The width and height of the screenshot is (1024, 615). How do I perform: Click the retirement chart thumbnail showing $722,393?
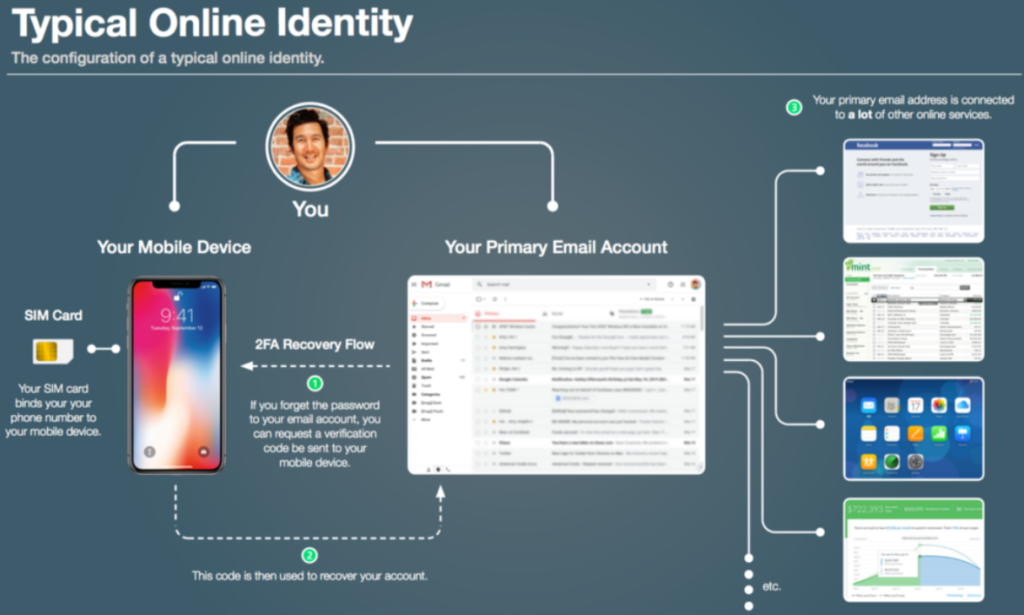(913, 550)
